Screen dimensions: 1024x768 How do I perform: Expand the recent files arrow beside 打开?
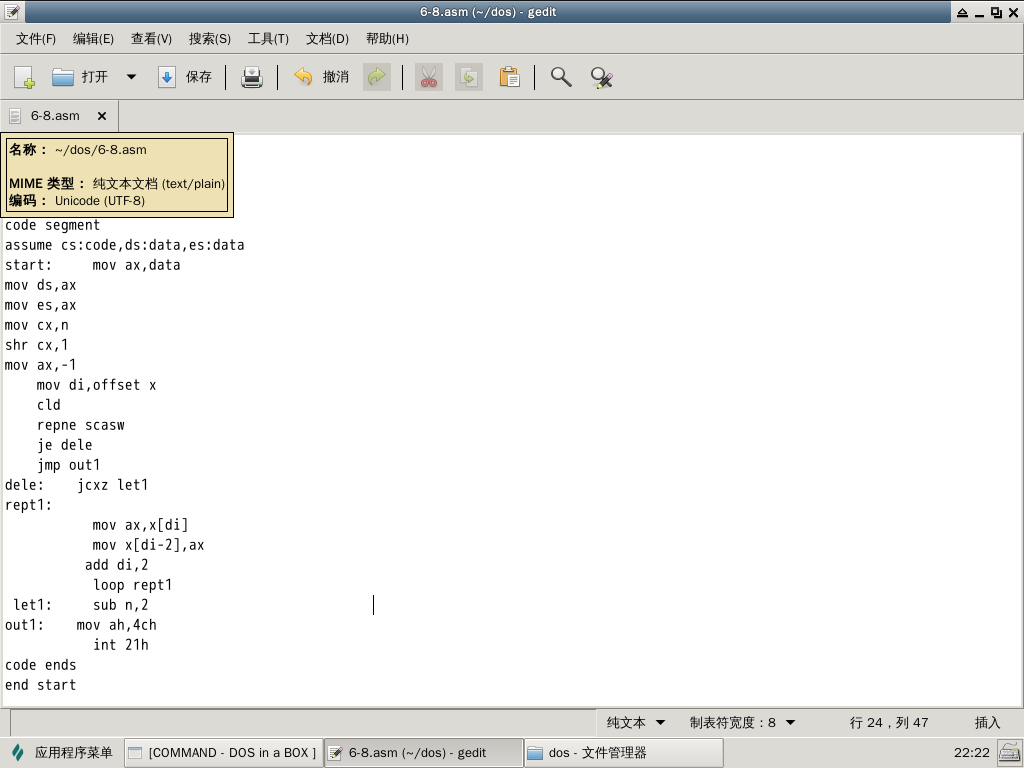tap(131, 77)
